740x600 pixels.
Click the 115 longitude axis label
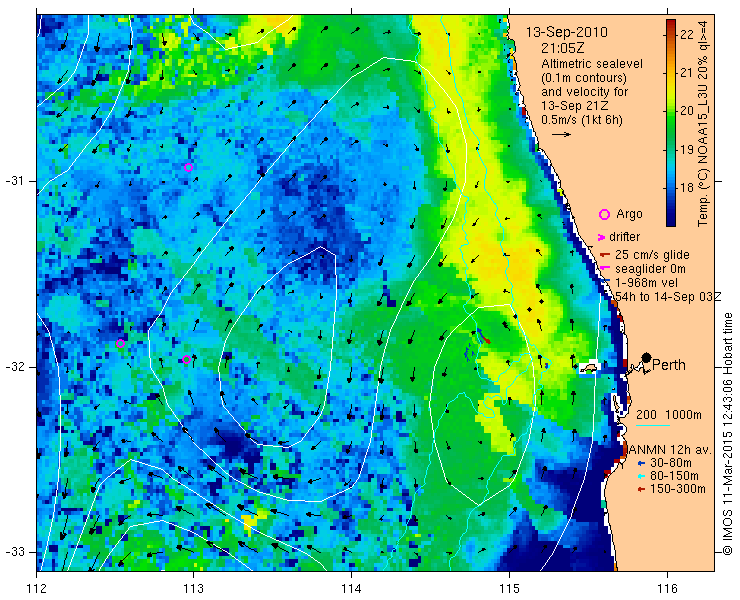[x=509, y=588]
